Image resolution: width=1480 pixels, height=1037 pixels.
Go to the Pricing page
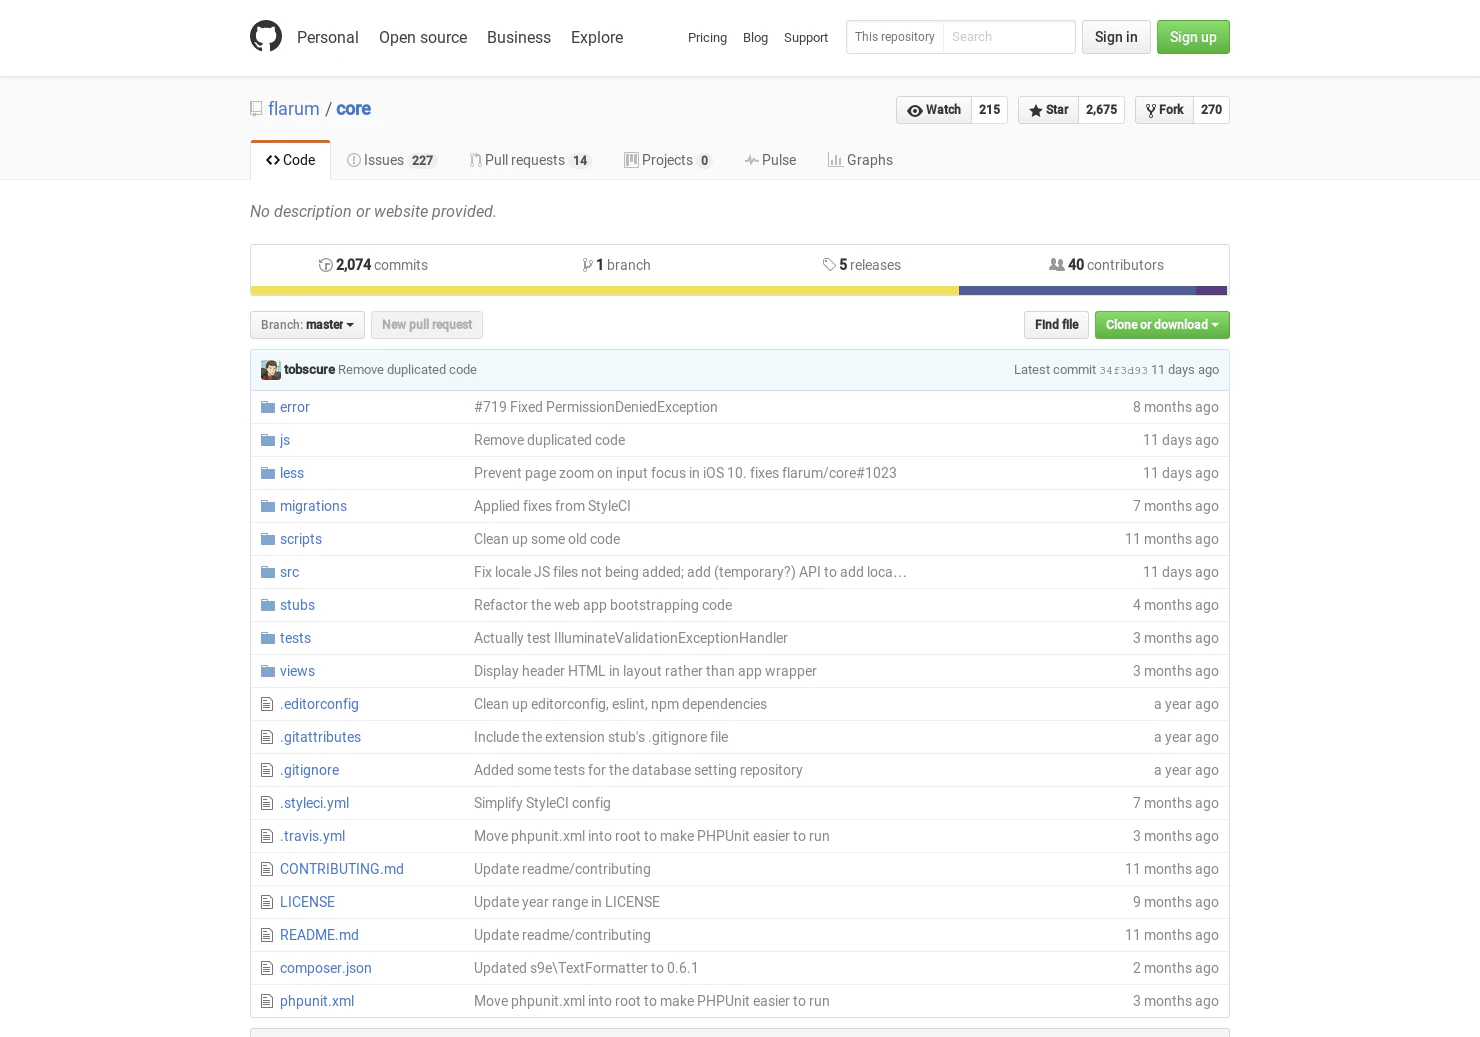[x=707, y=38]
